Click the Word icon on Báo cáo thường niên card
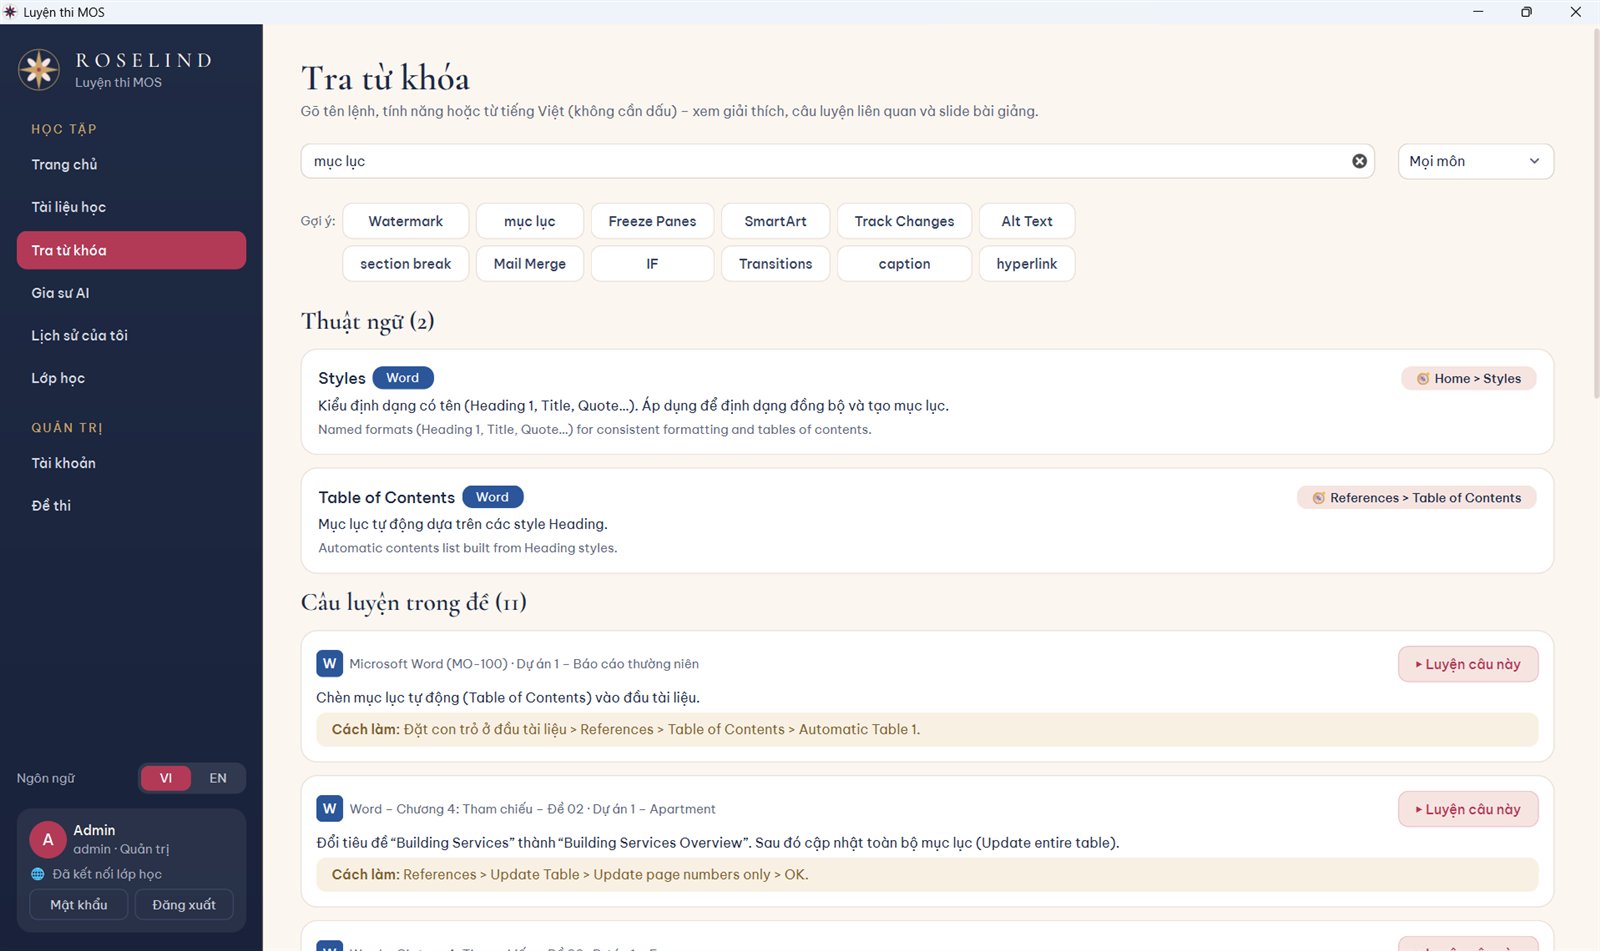Image resolution: width=1600 pixels, height=951 pixels. pos(329,664)
